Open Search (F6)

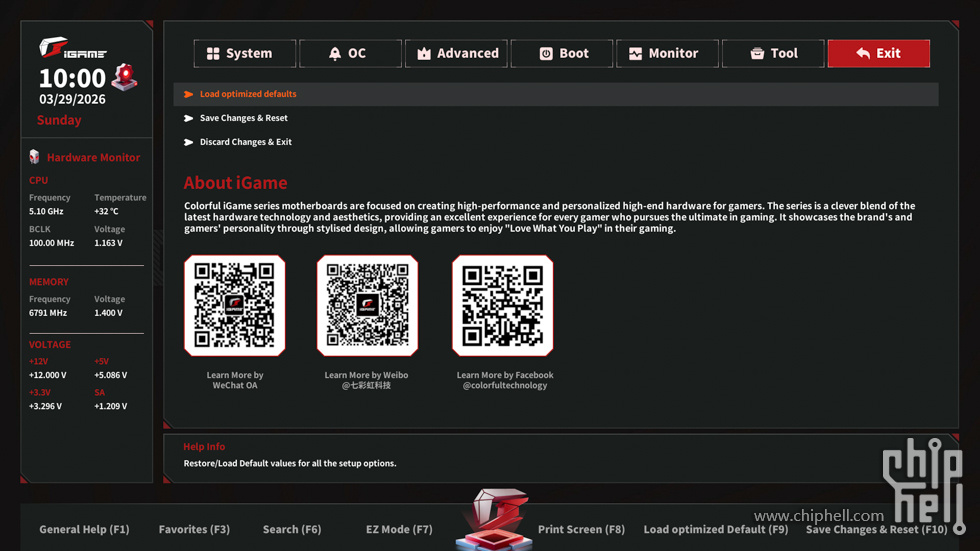[x=292, y=529]
